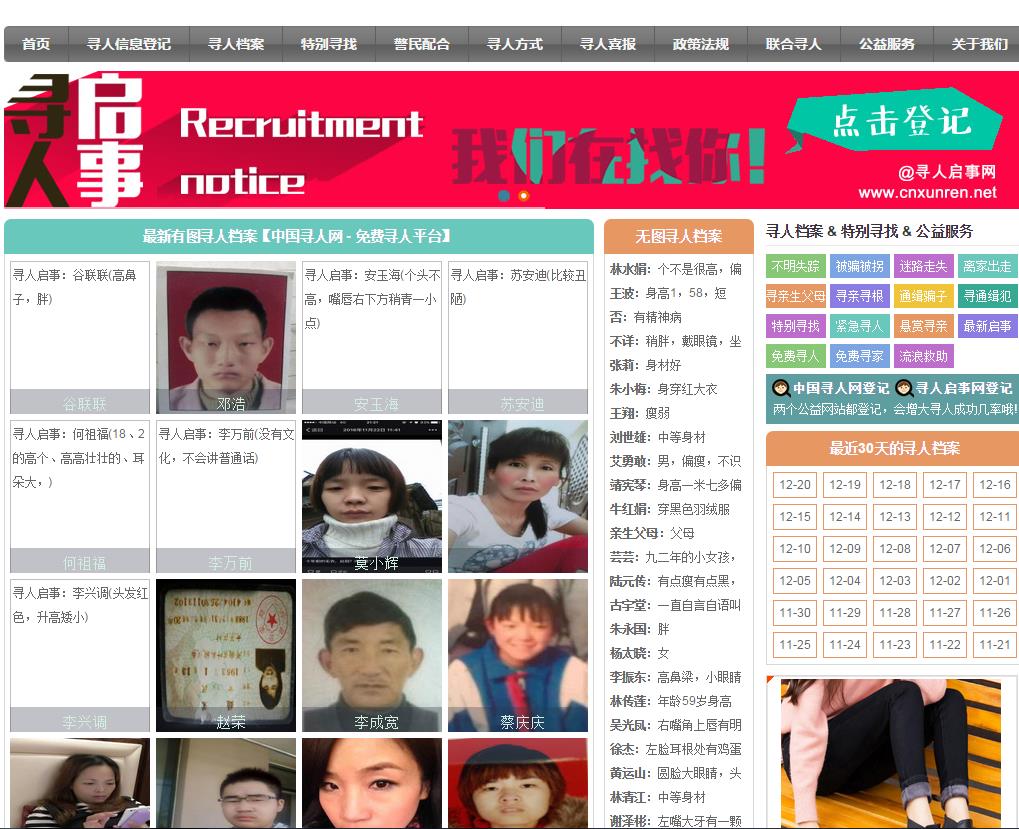Open the 刘世雄 entry in the list
The height and width of the screenshot is (829, 1019).
(658, 437)
